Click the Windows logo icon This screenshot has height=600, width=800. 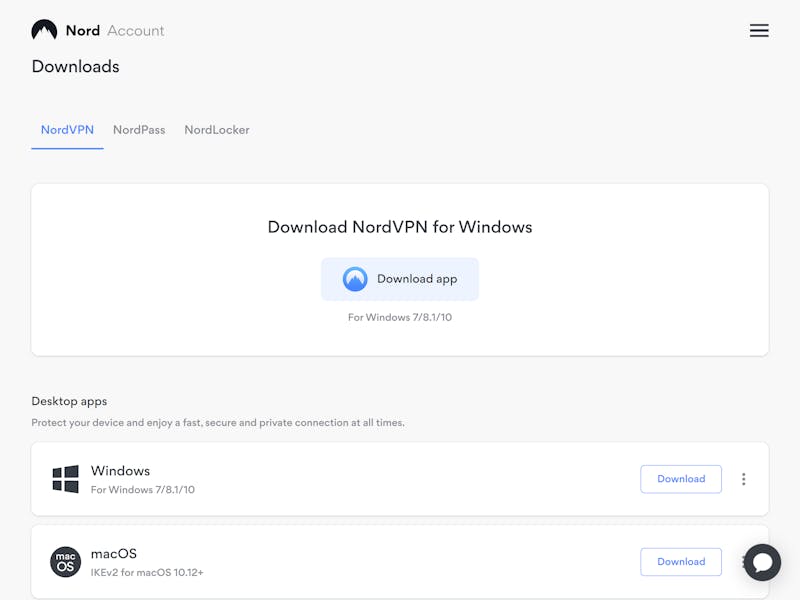click(x=65, y=479)
